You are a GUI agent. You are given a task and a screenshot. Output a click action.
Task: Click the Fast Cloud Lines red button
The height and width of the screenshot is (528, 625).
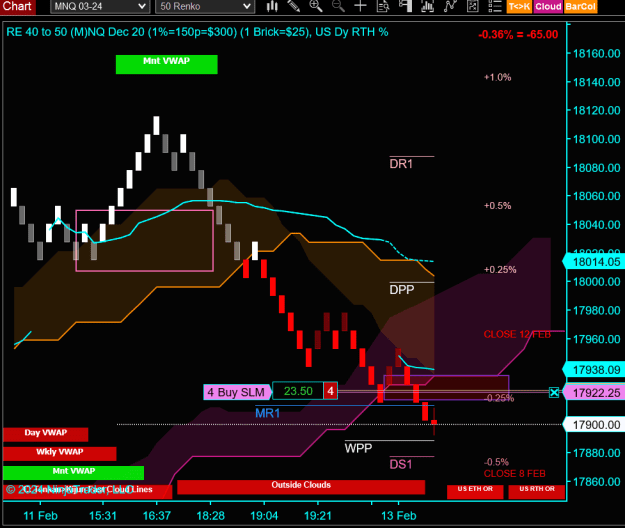(x=88, y=492)
